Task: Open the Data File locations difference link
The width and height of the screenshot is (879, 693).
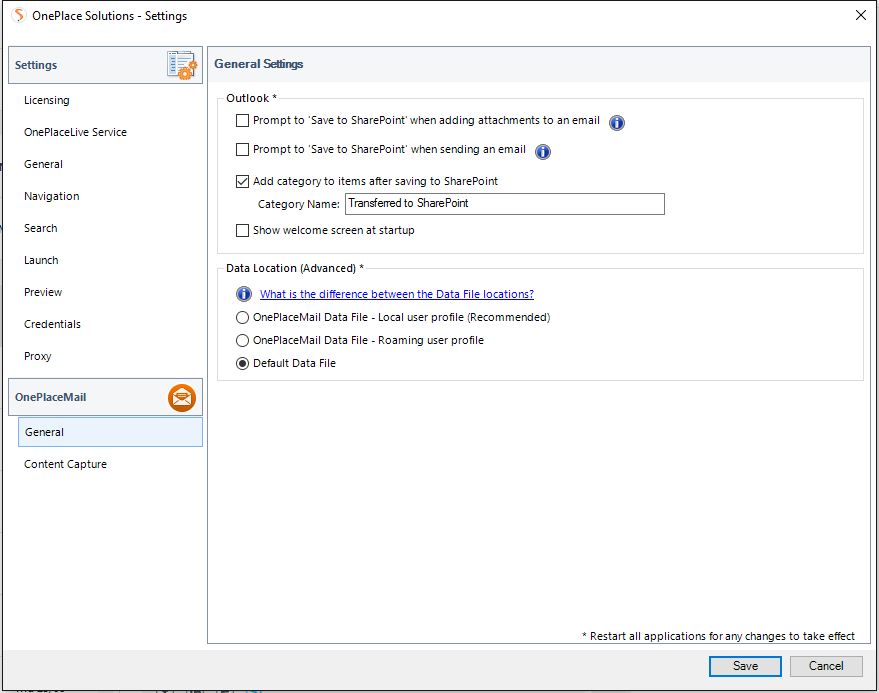Action: click(x=396, y=294)
